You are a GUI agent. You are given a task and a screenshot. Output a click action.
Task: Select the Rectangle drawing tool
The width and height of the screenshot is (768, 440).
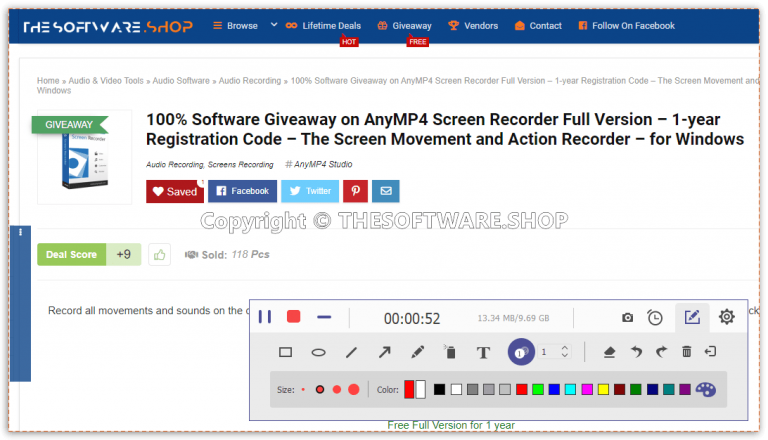(286, 352)
